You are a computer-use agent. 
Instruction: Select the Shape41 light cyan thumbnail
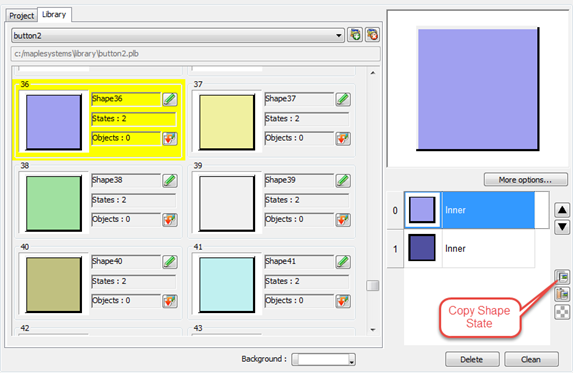pyautogui.click(x=227, y=285)
